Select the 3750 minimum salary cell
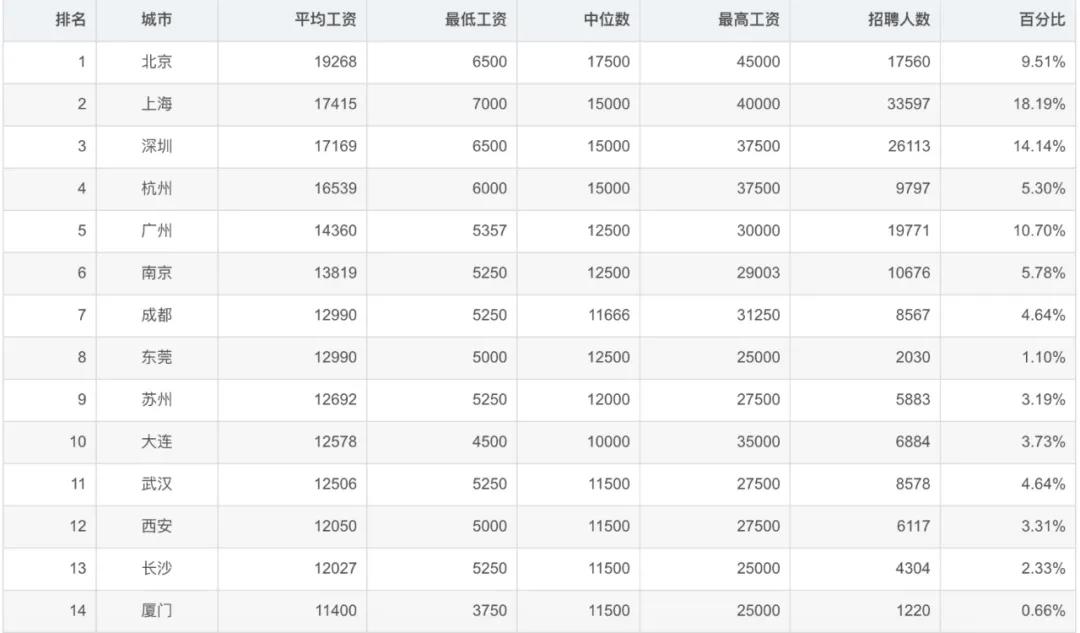The height and width of the screenshot is (633, 1080). [x=488, y=611]
